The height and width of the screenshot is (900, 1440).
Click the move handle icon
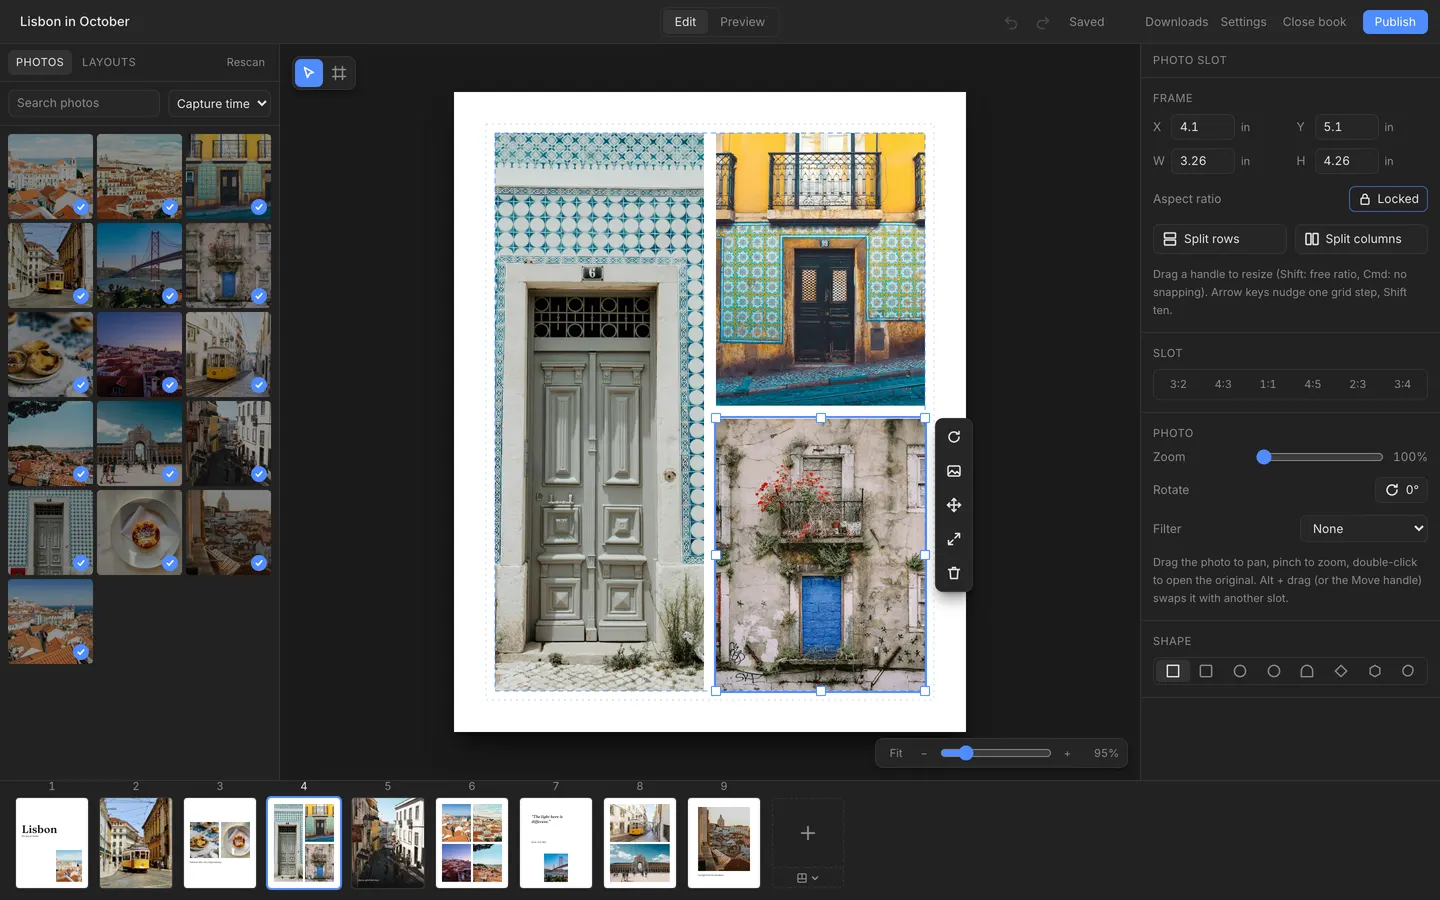(x=954, y=505)
